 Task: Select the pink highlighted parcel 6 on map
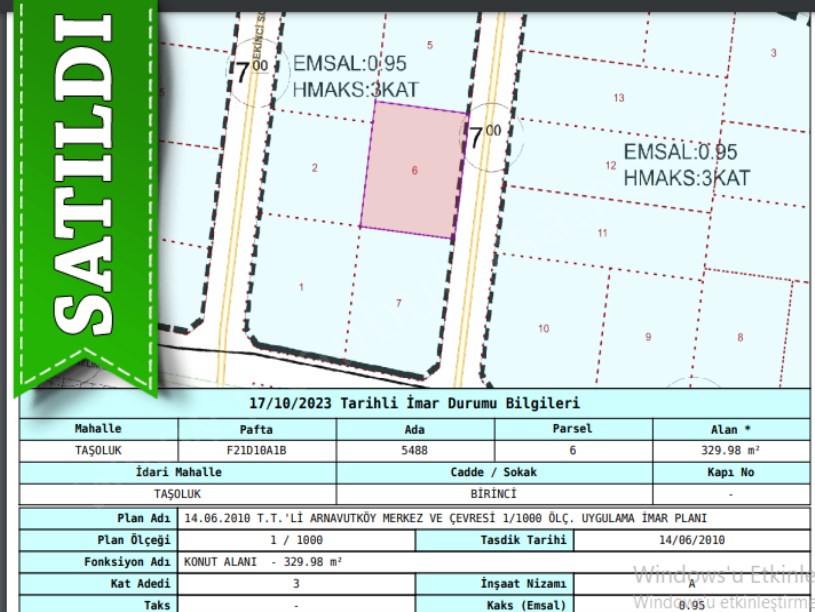414,170
